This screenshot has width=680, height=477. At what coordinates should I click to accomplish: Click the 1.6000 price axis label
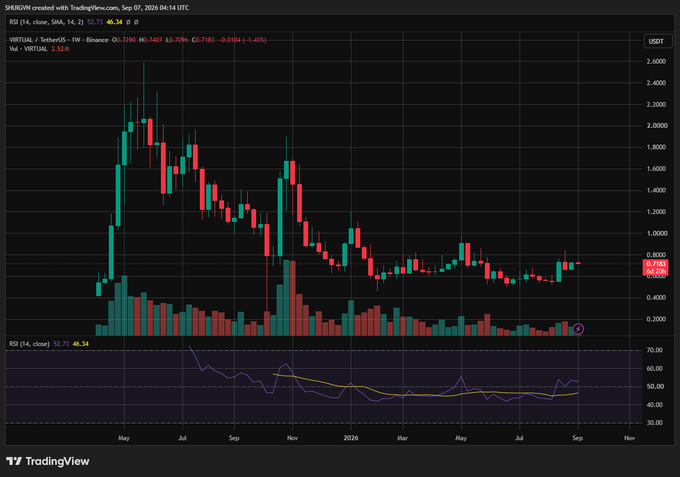pyautogui.click(x=656, y=169)
